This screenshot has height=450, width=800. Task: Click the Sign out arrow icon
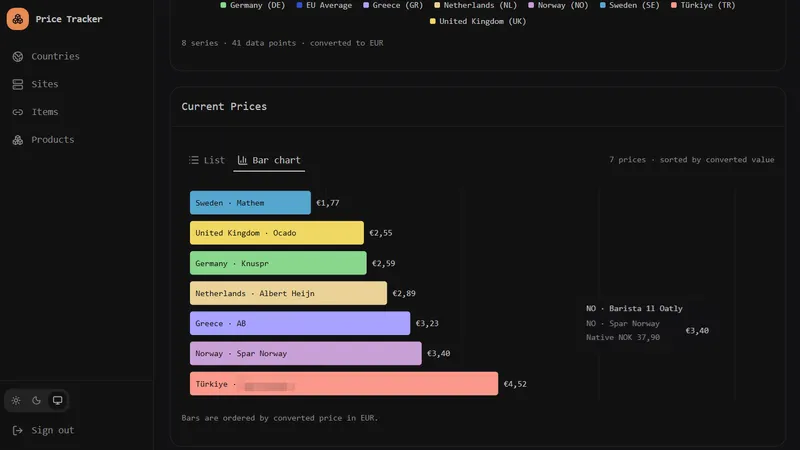tap(17, 430)
